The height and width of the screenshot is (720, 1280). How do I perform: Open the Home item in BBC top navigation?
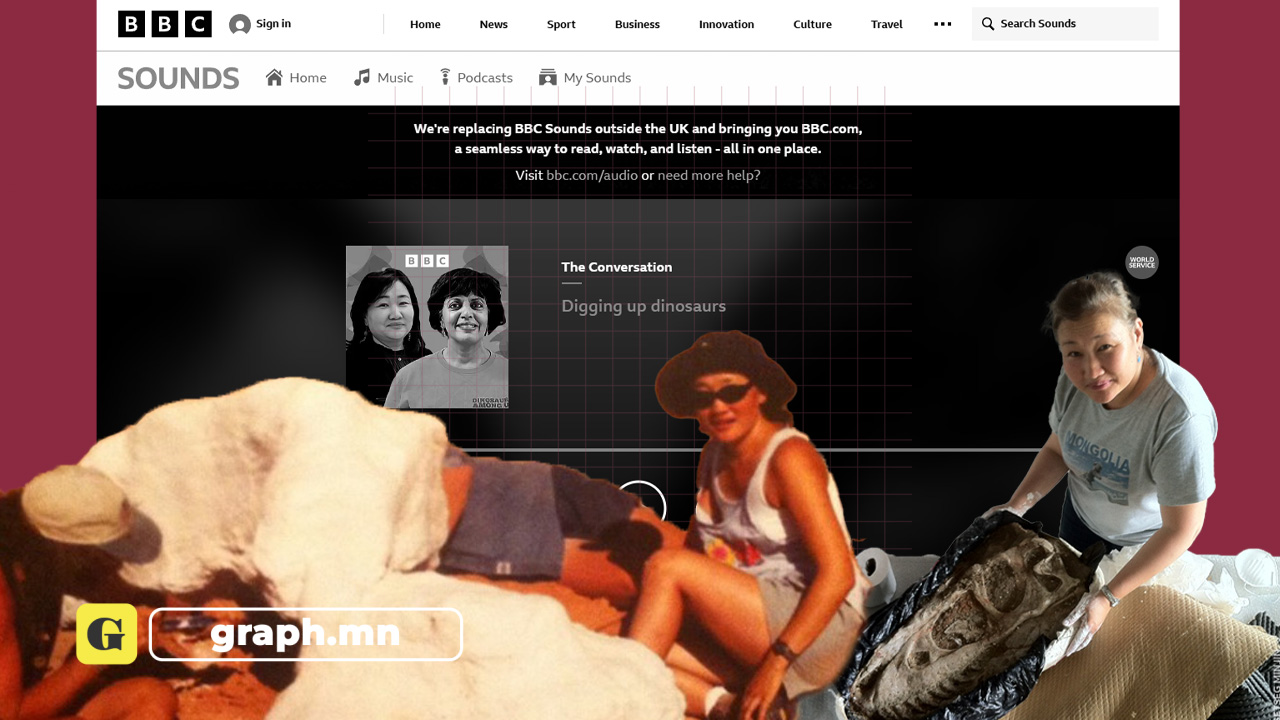click(x=425, y=24)
